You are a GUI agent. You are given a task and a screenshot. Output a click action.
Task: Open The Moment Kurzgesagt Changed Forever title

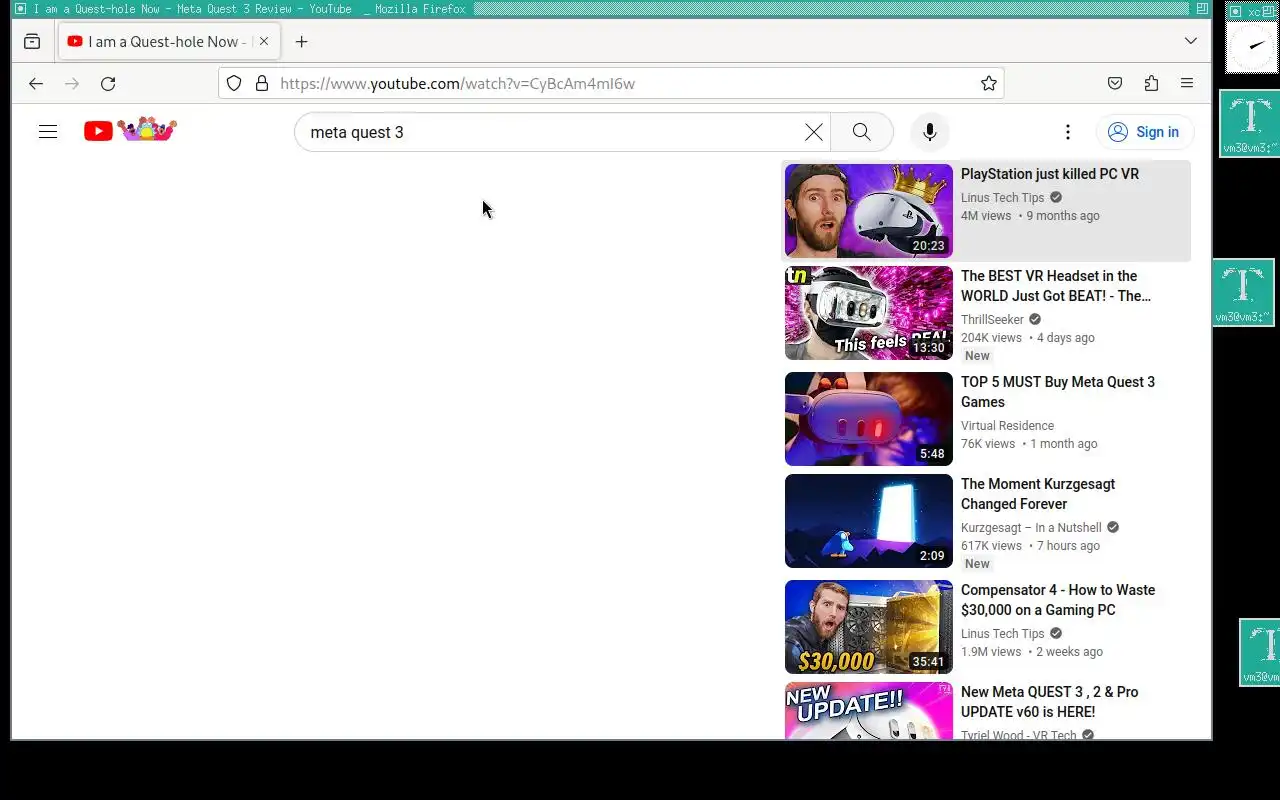(1038, 494)
